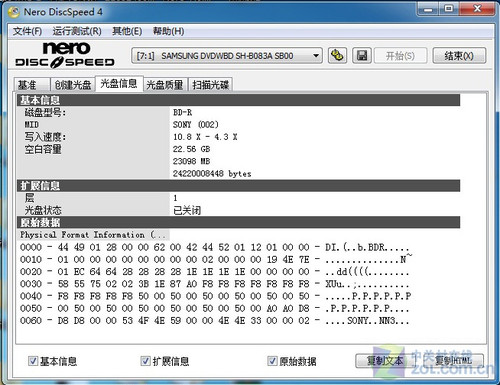Open the 运行测试(R) menu
500x385 pixels.
coord(77,31)
